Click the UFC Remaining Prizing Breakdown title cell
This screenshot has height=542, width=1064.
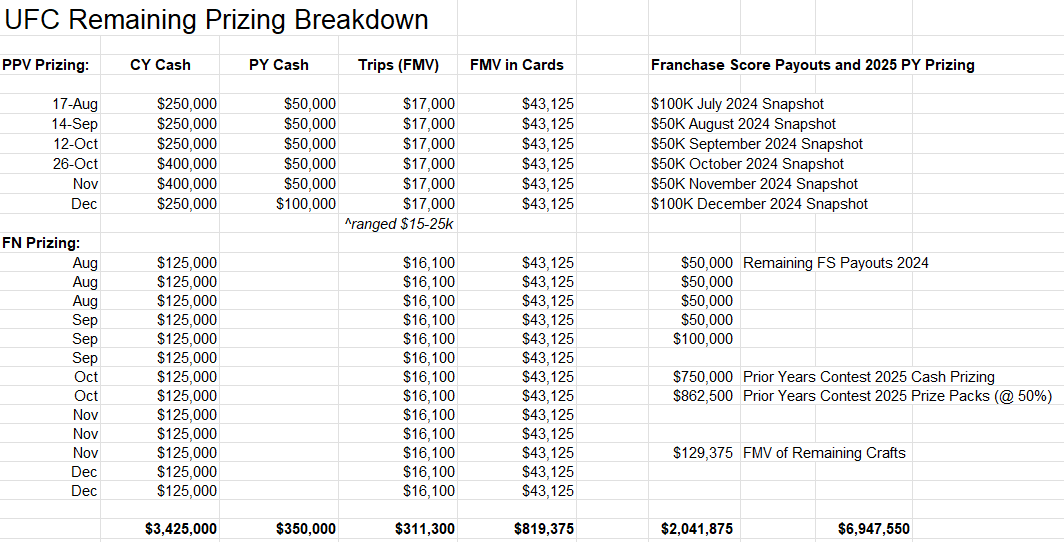(216, 19)
